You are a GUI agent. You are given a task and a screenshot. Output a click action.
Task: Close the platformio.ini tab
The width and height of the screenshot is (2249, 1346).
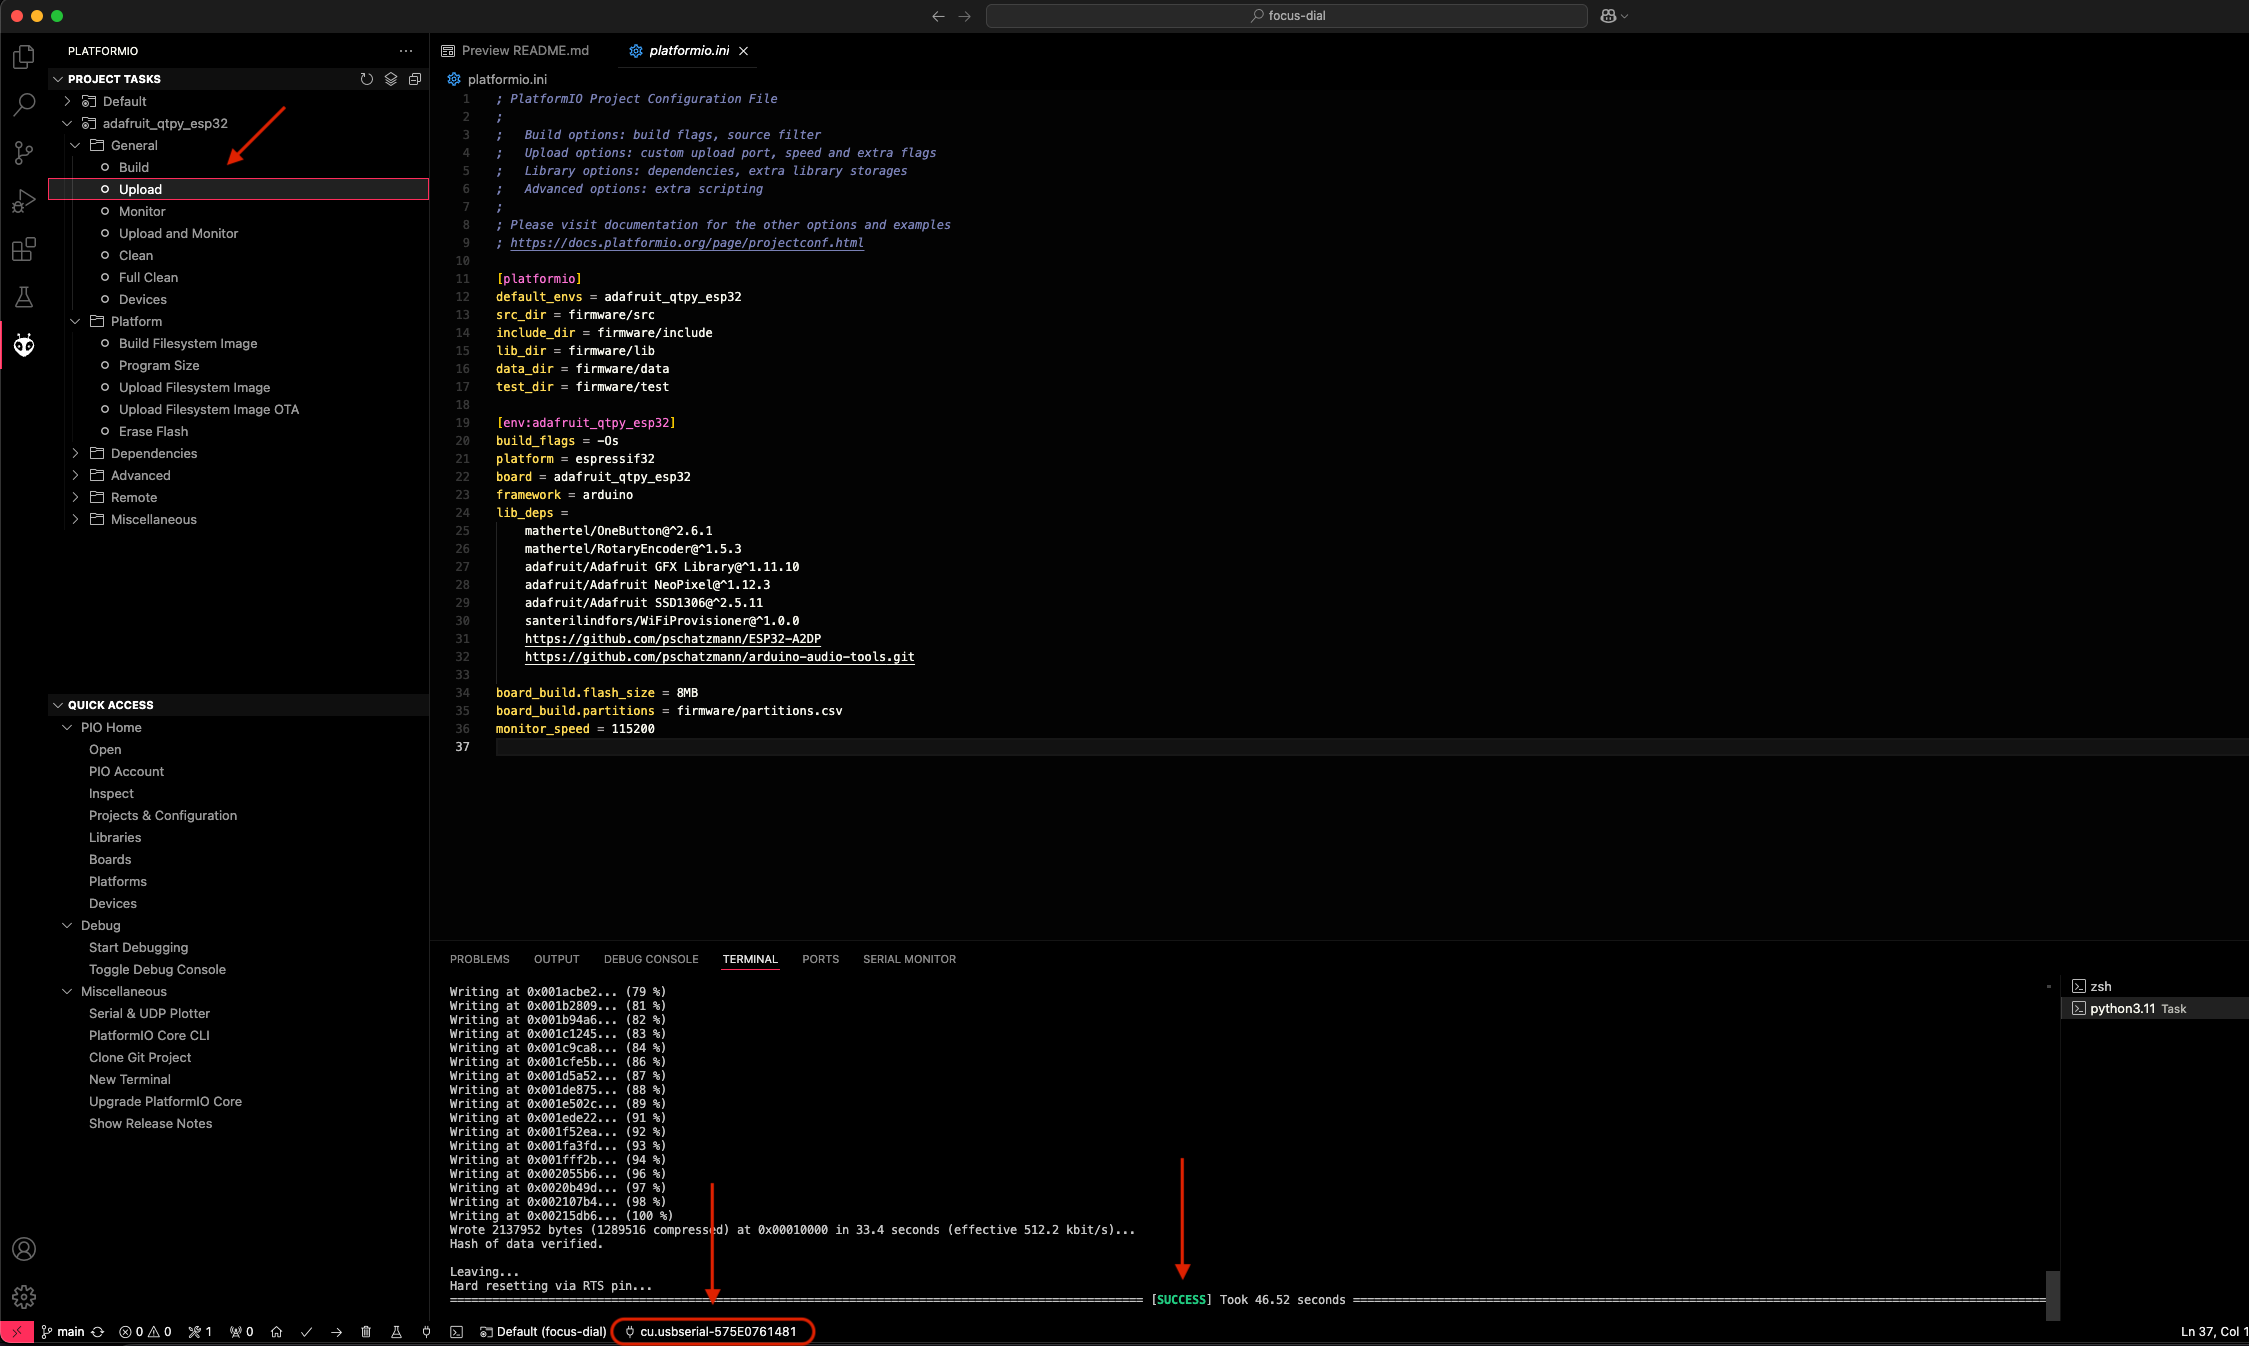743,51
